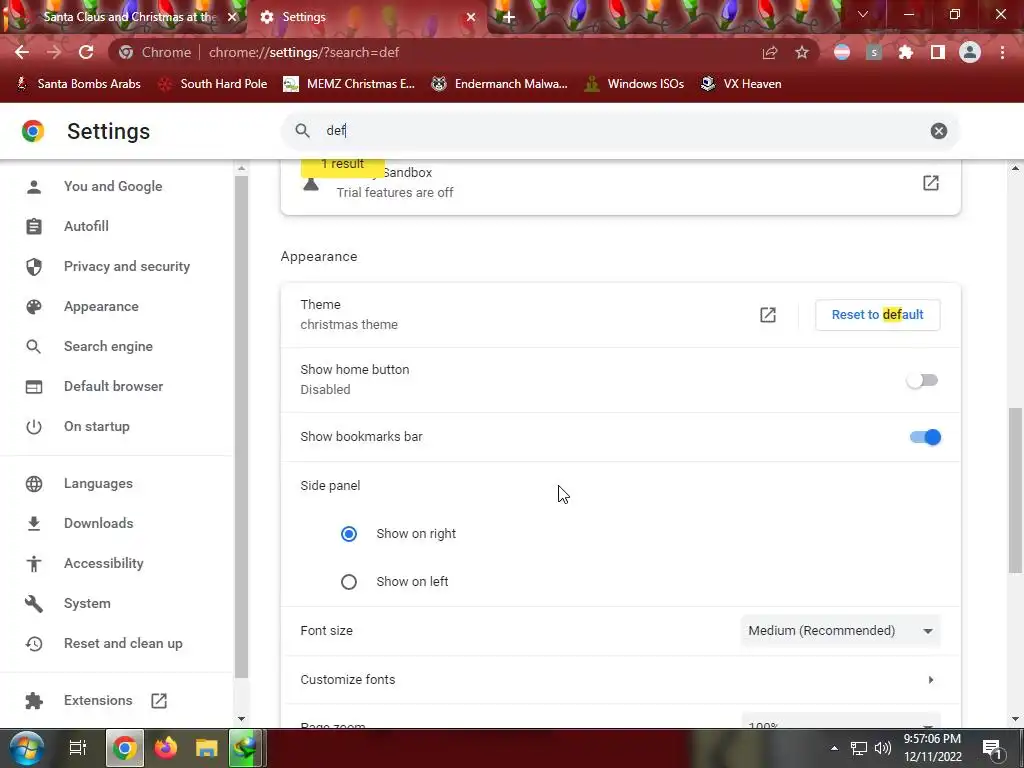Click the address bar URL
Screen dimensions: 1024x768
pyautogui.click(x=304, y=52)
